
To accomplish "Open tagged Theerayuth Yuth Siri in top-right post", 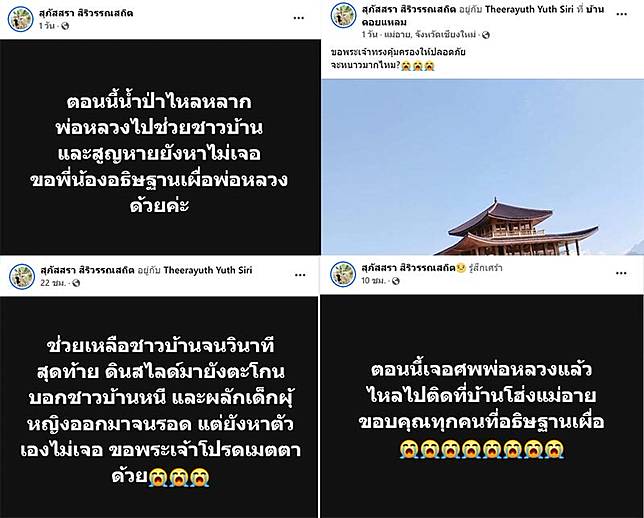I will (529, 9).
